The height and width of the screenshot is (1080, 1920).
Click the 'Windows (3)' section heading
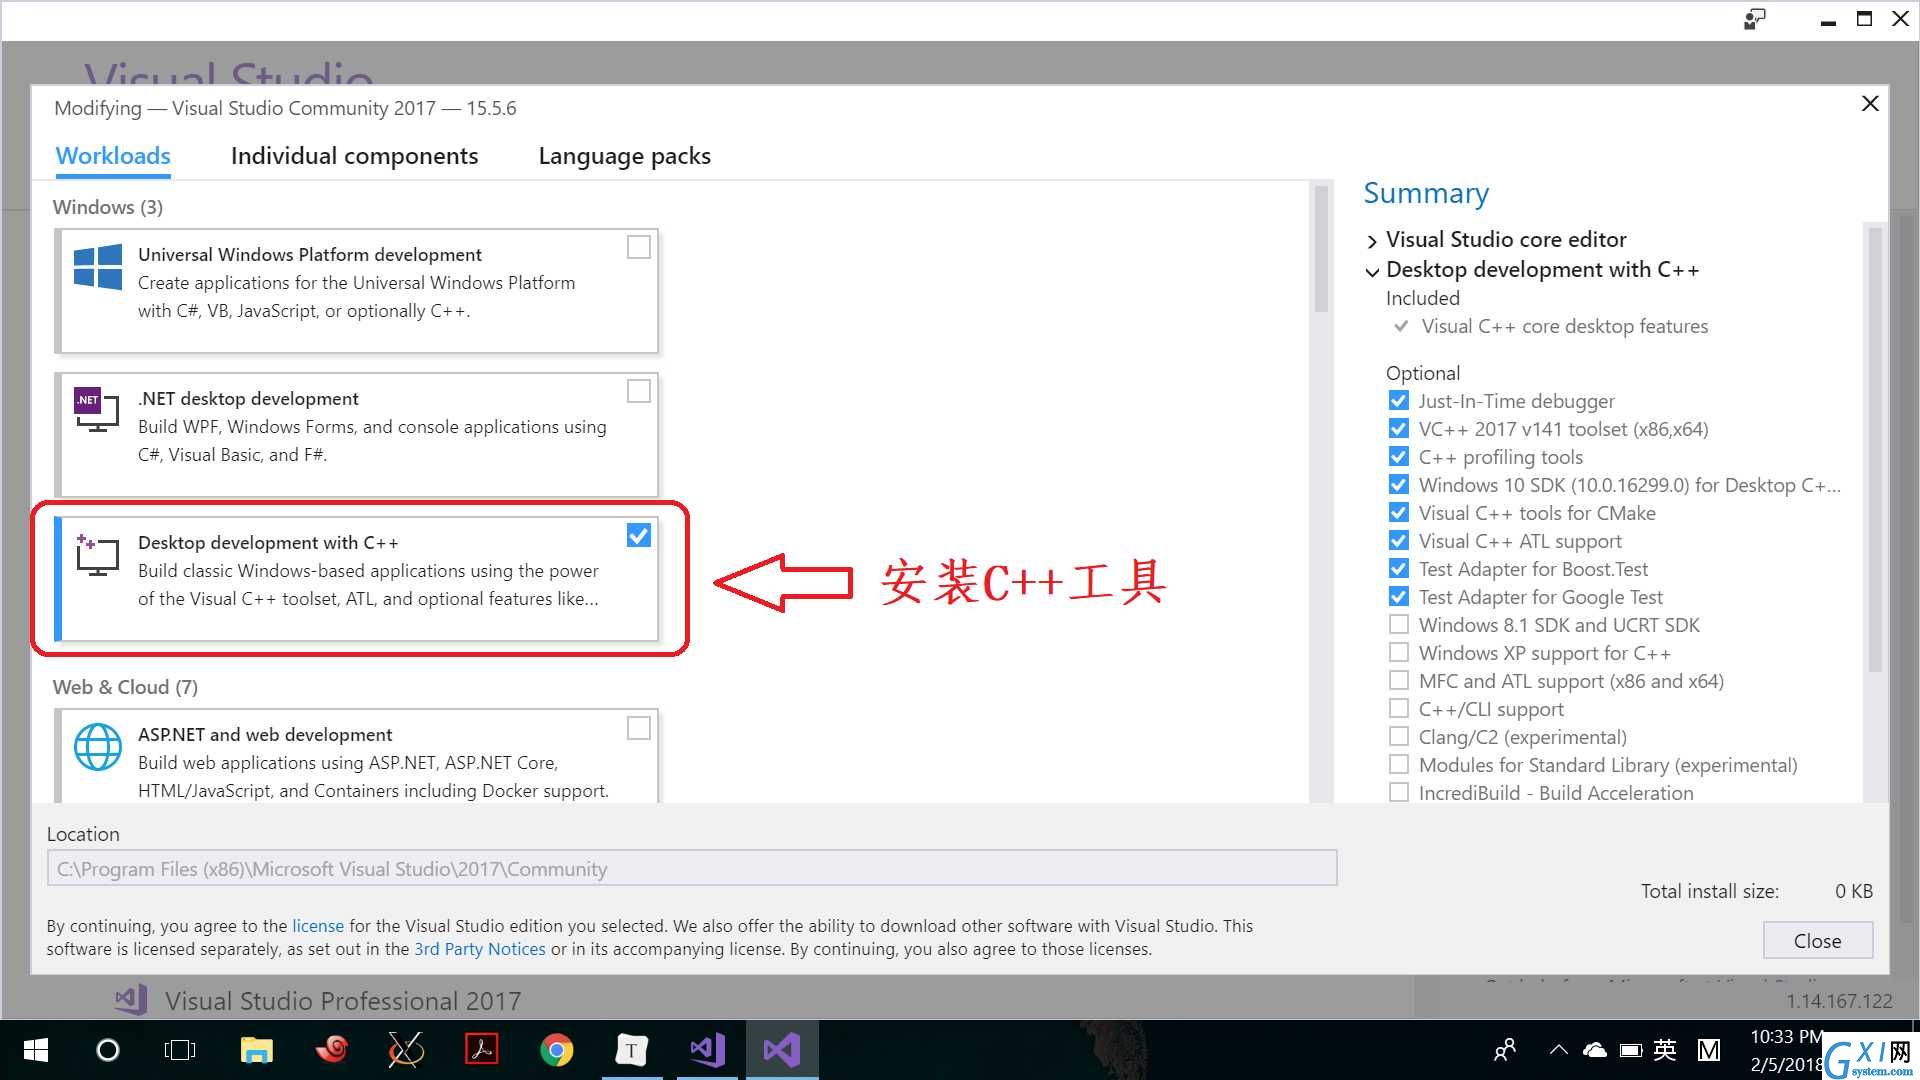click(107, 207)
